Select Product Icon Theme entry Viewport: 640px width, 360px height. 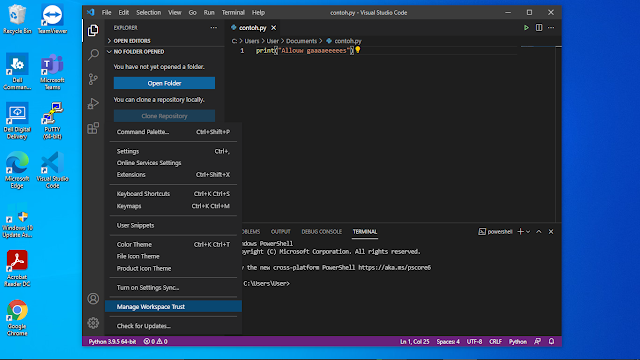173,269
